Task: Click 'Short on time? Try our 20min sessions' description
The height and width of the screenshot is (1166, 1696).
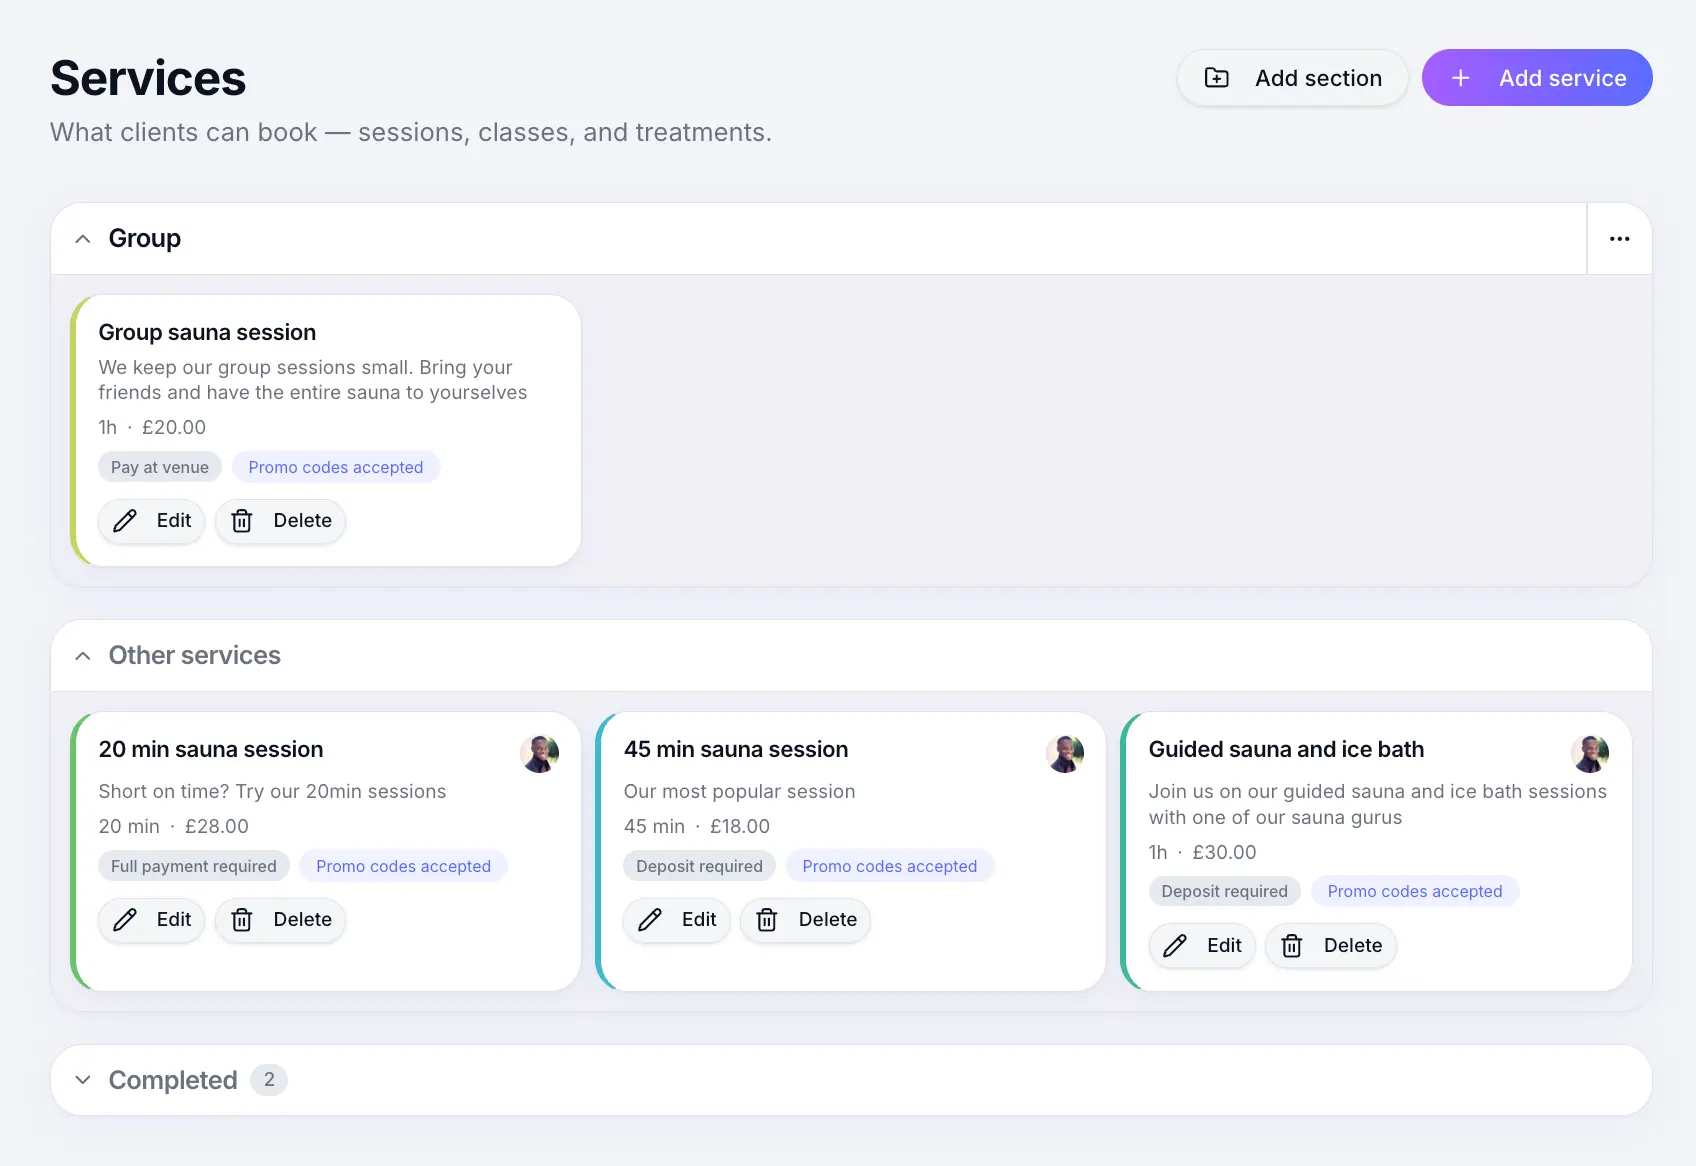Action: [272, 792]
